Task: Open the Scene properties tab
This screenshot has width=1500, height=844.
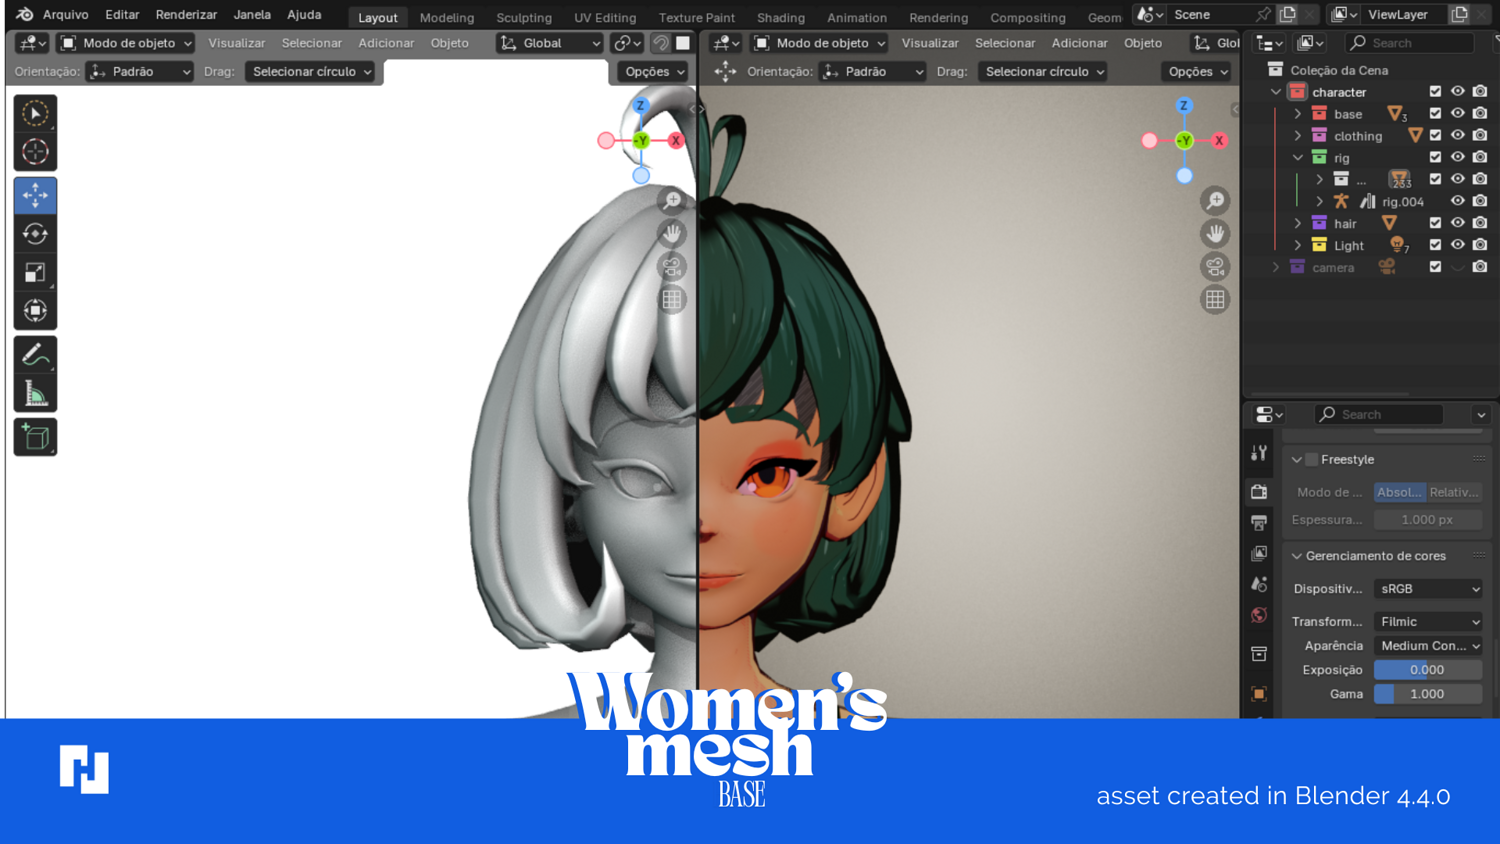Action: (x=1259, y=585)
